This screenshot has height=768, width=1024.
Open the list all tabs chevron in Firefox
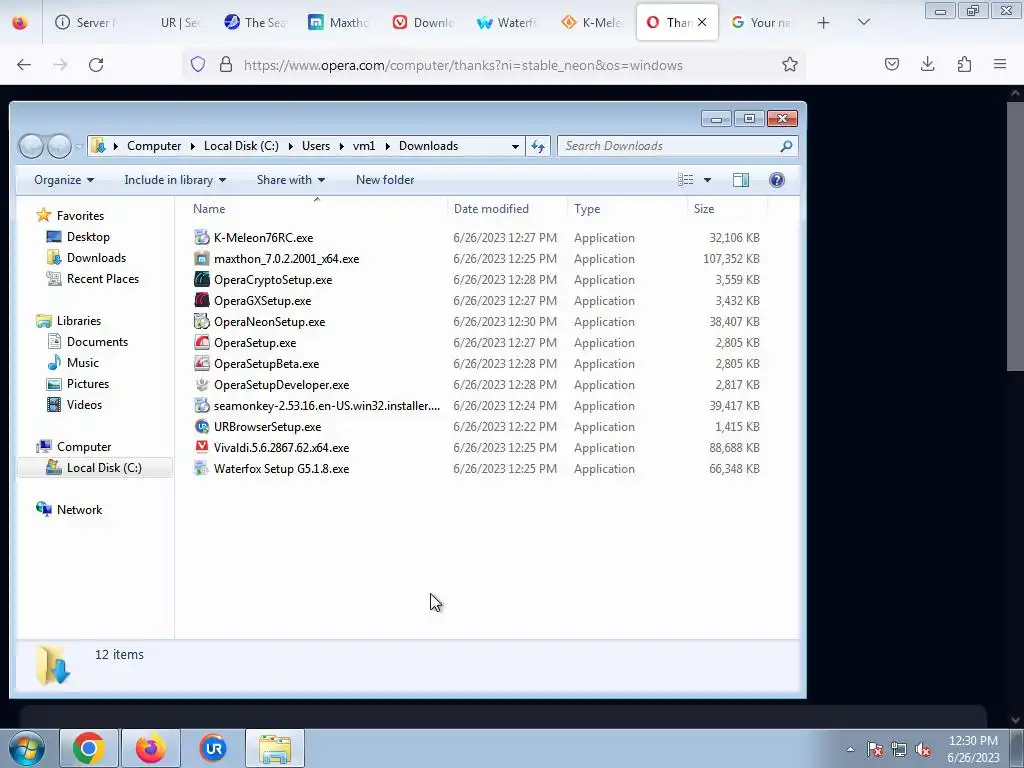click(x=863, y=22)
